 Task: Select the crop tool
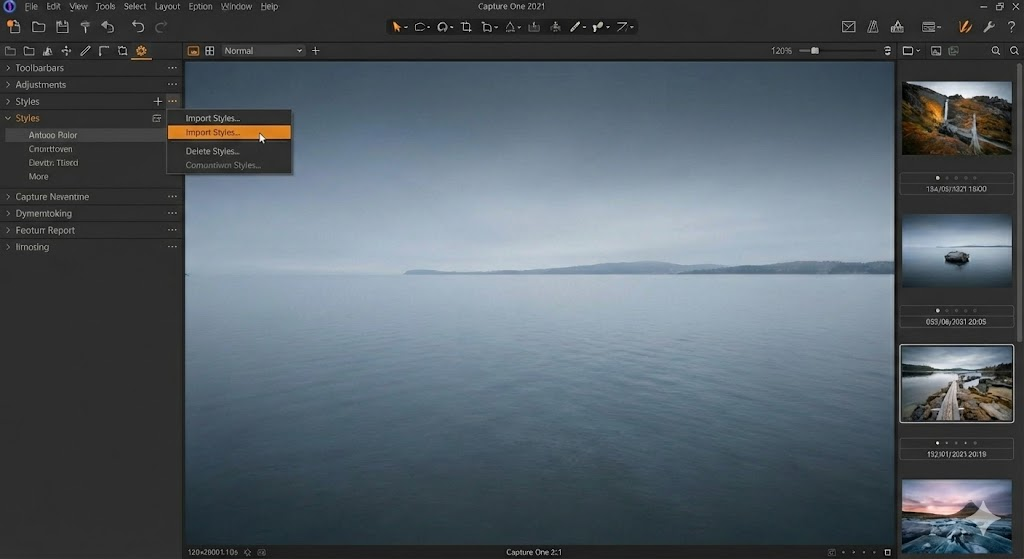(x=466, y=27)
